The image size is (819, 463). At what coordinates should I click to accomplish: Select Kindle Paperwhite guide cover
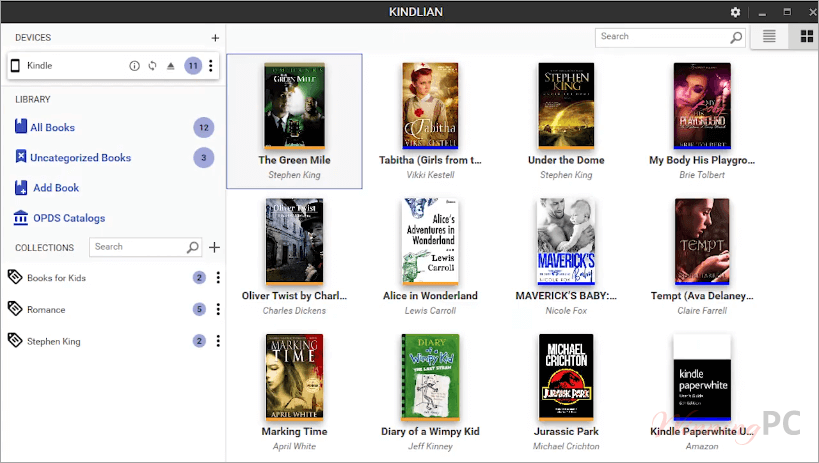pos(702,377)
